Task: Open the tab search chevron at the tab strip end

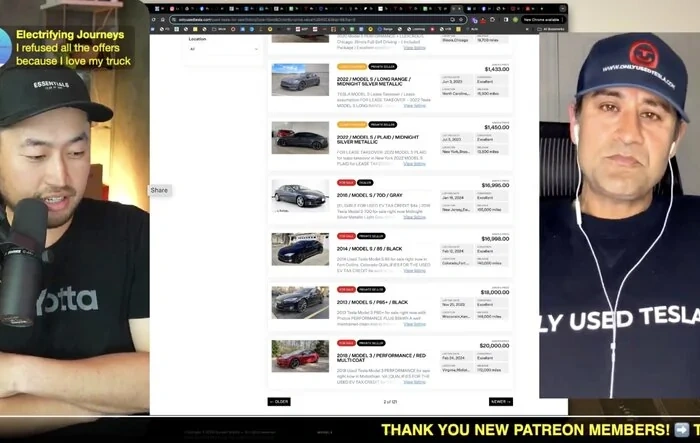Action: (x=563, y=8)
